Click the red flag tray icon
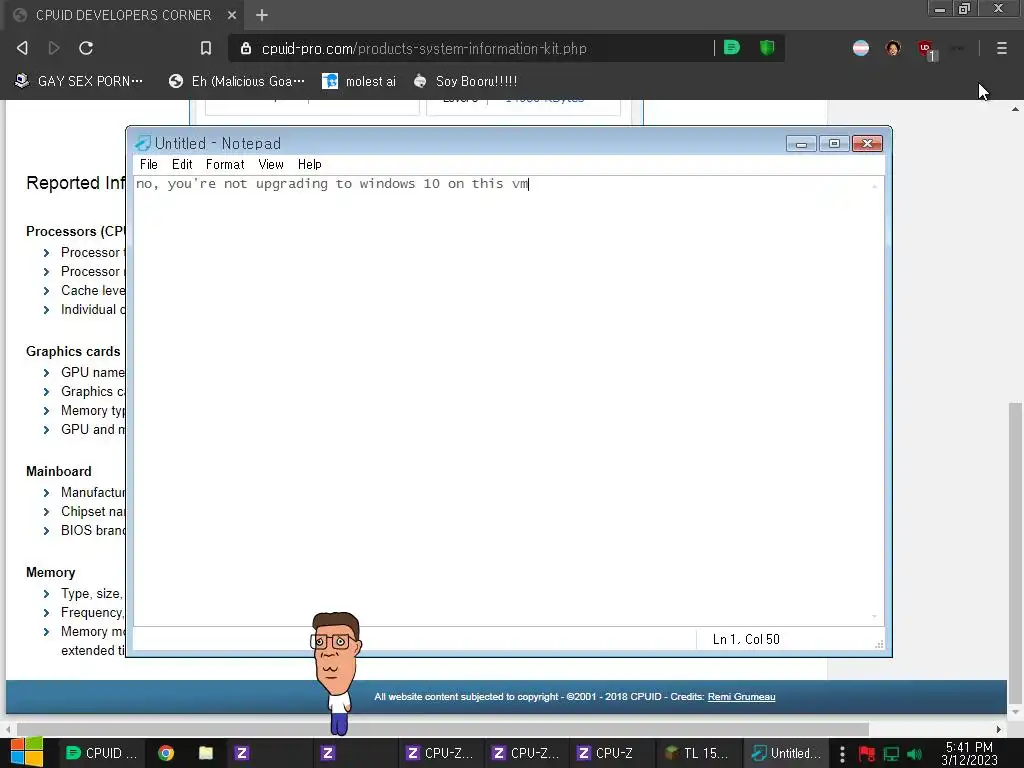Screen dimensions: 1024x768 click(867, 754)
